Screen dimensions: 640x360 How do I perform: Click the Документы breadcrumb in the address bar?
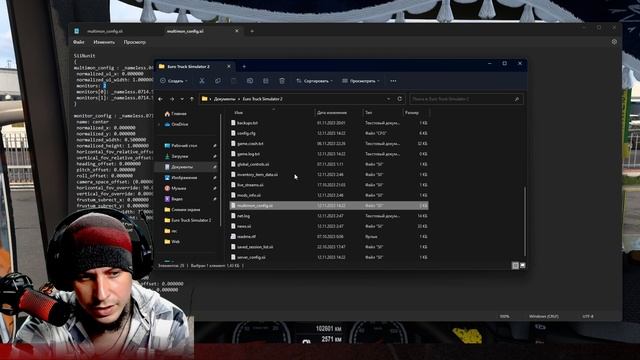[224, 99]
